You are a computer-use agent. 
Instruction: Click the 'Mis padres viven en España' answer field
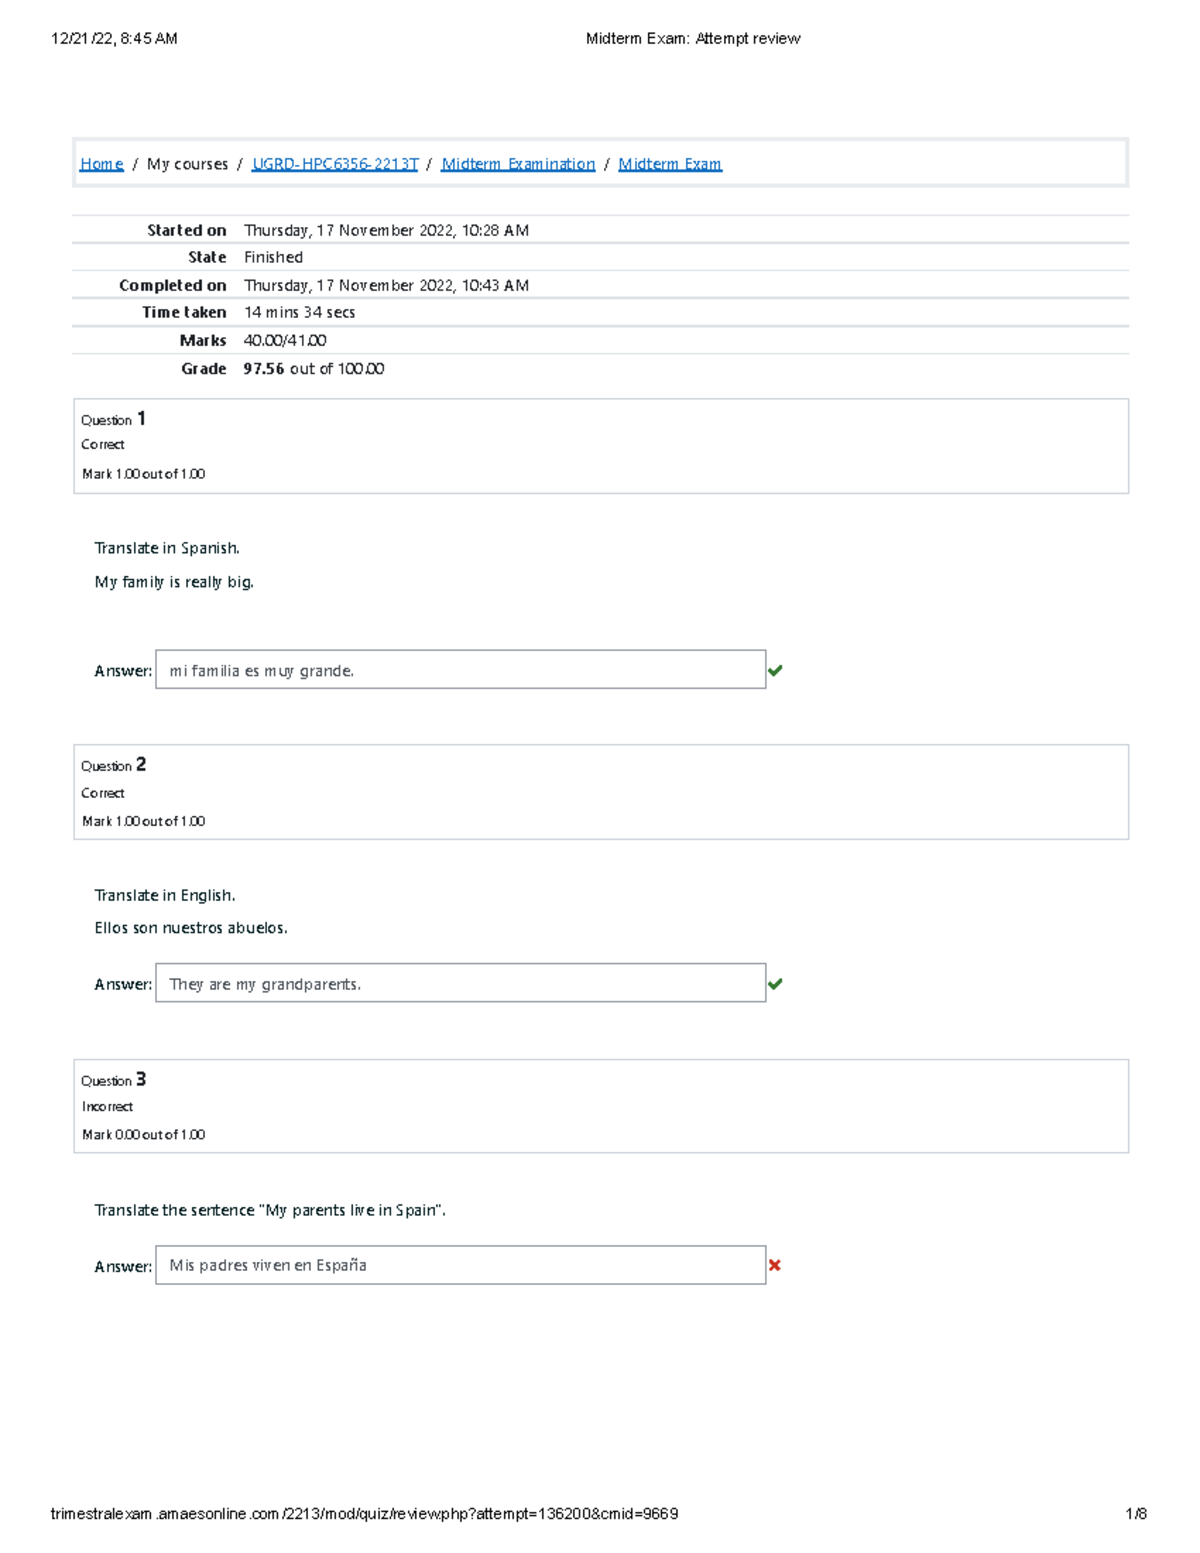click(460, 1265)
